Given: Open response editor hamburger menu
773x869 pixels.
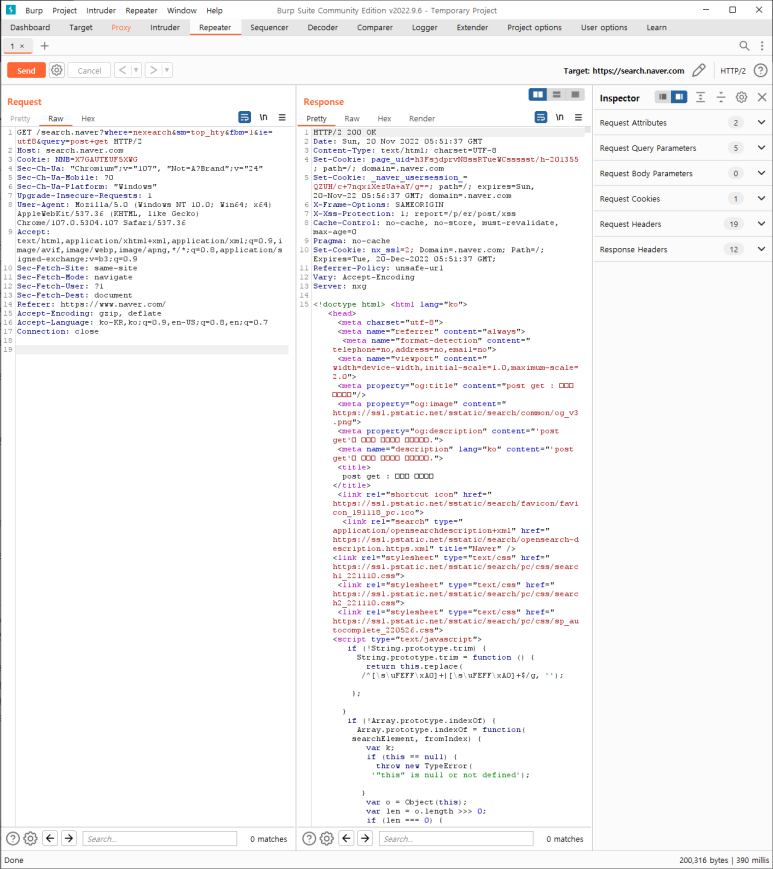Looking at the screenshot, I should [x=579, y=117].
